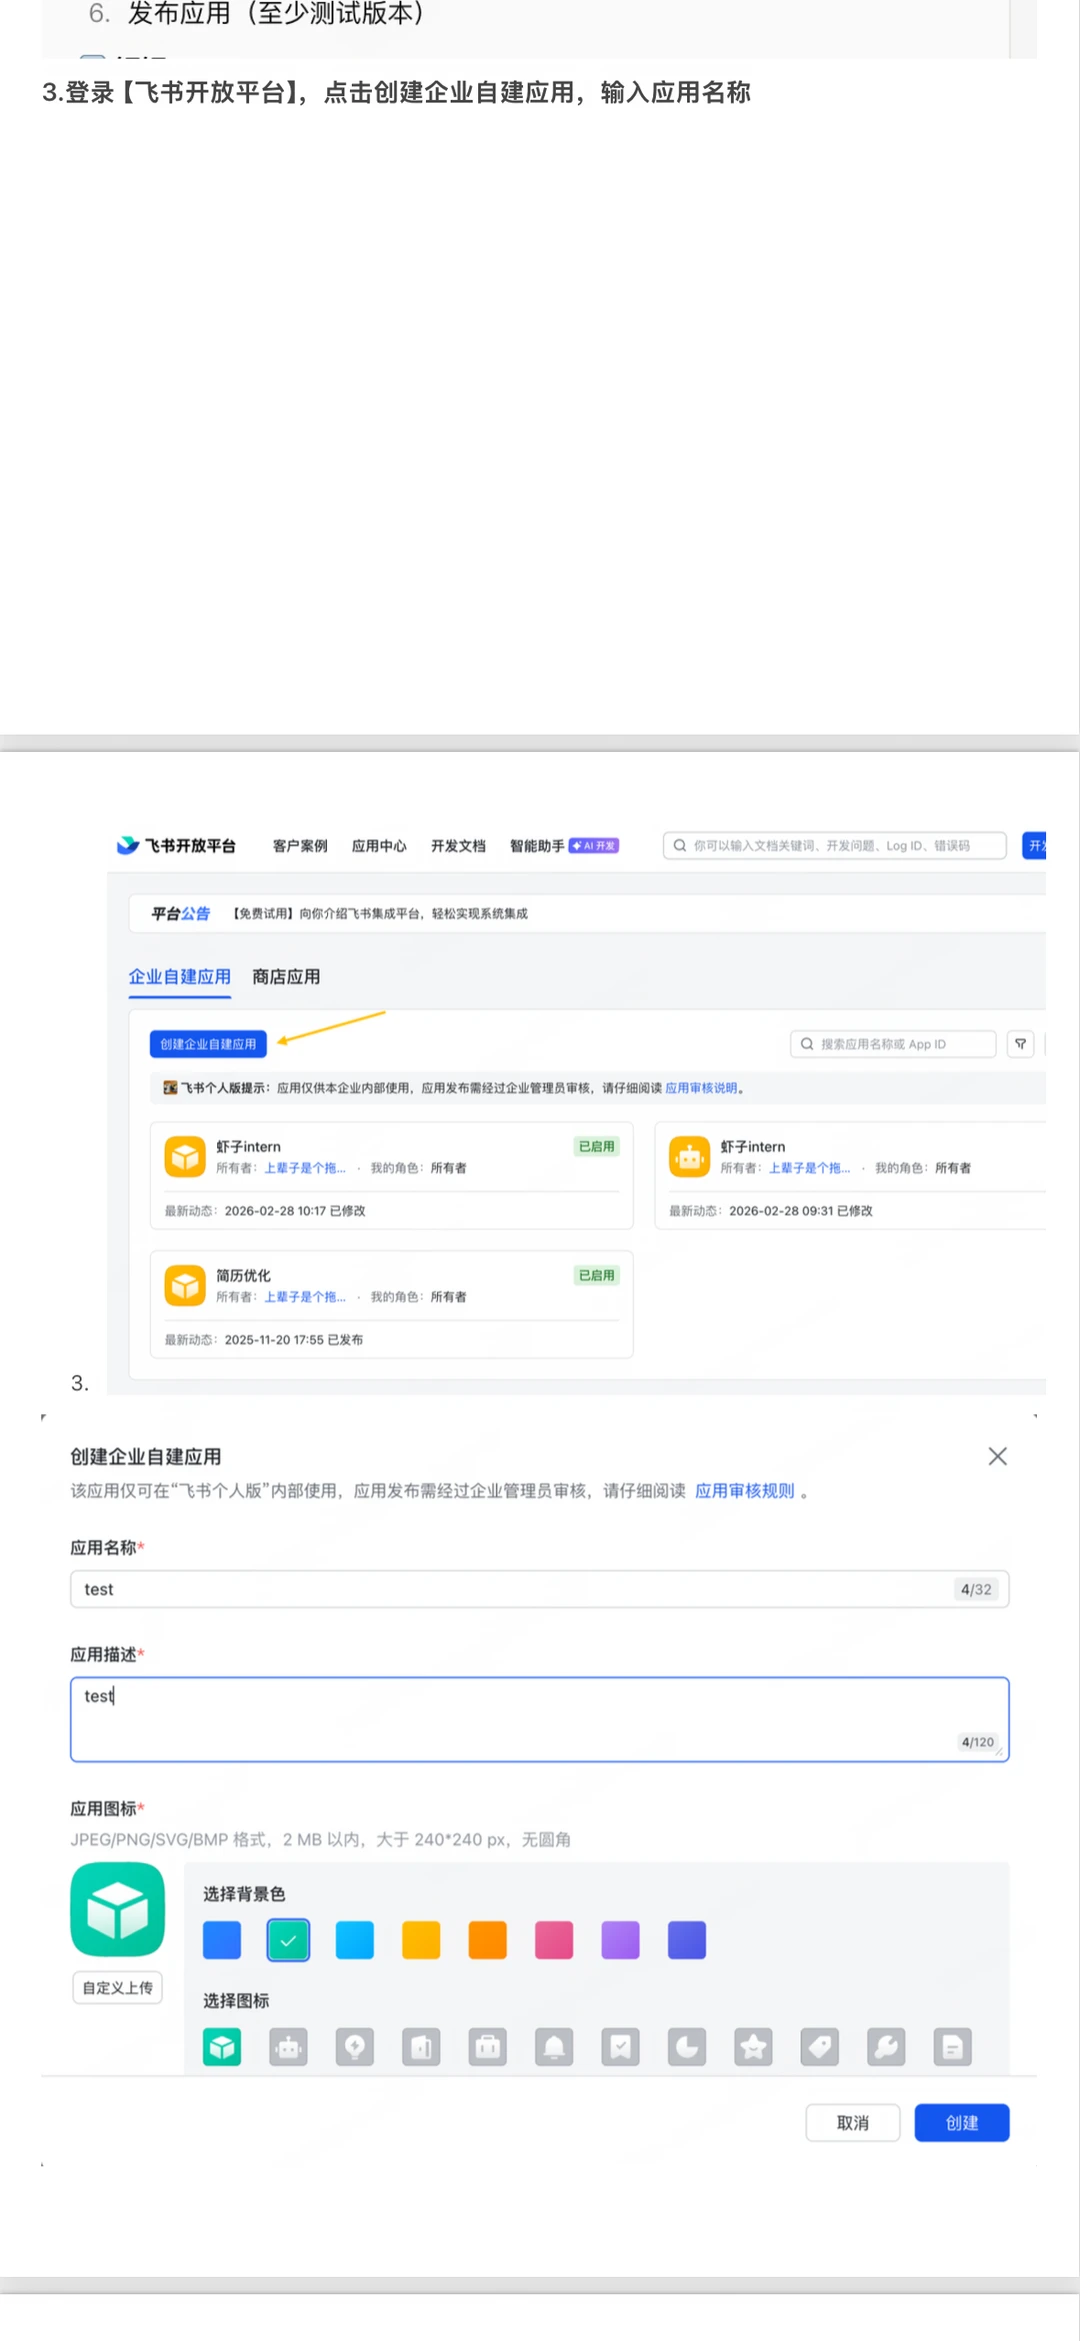Click the 自定义上传 button

point(118,1988)
